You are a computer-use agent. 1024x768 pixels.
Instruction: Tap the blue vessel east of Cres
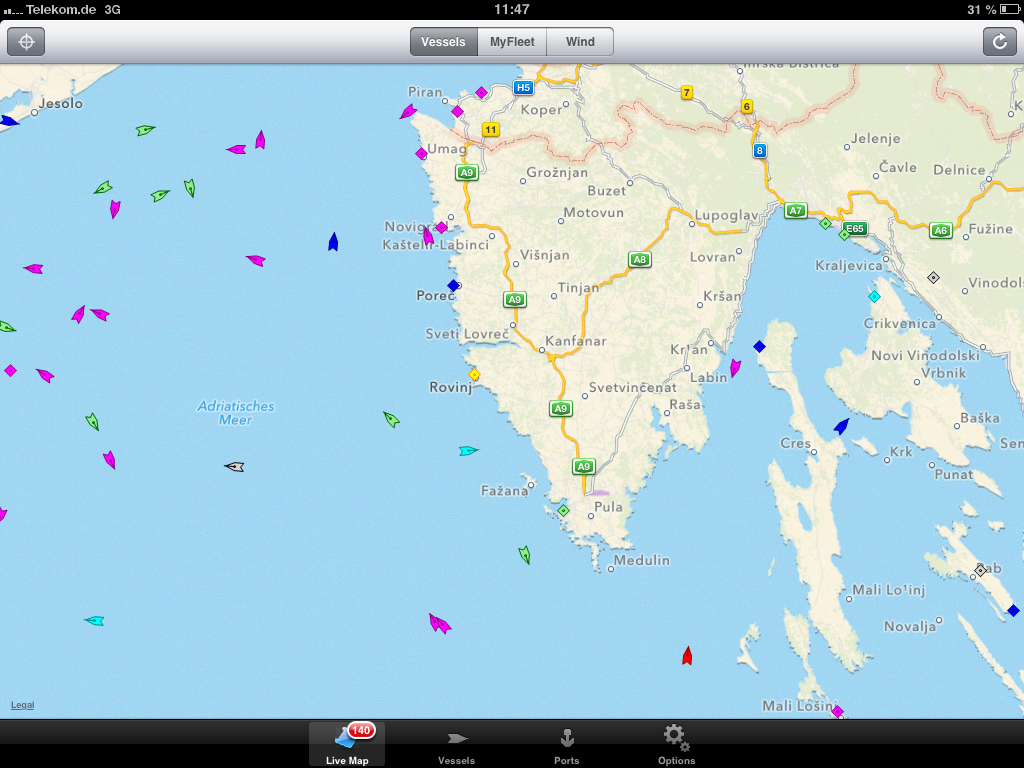[842, 426]
